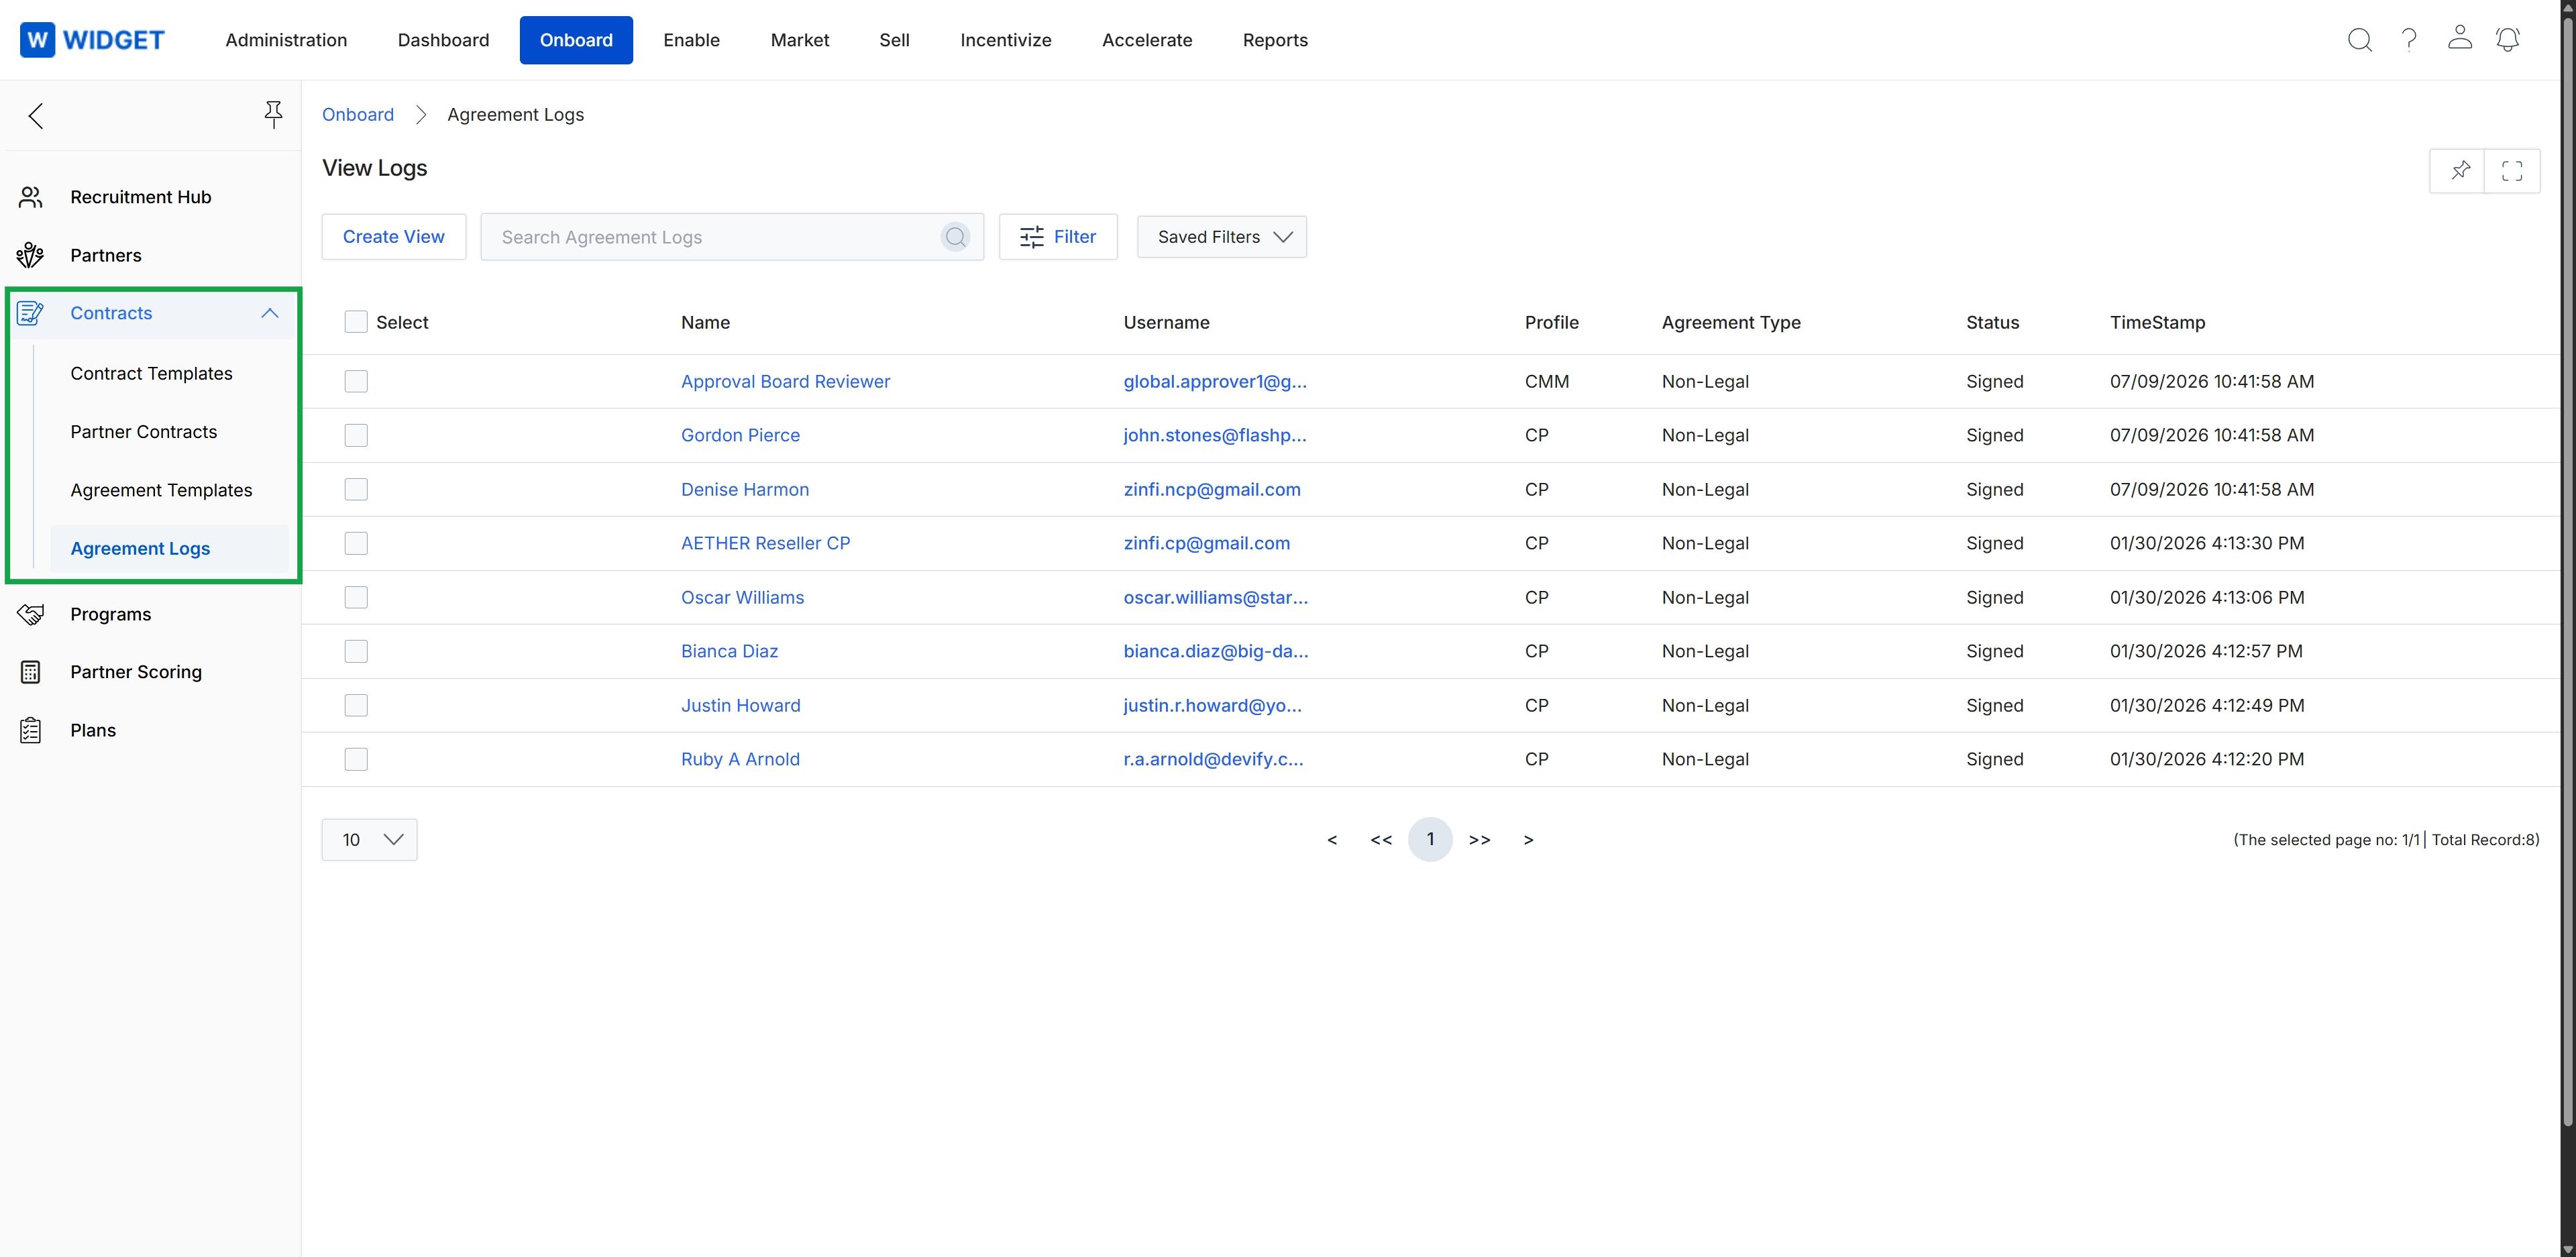This screenshot has height=1257, width=2576.
Task: Click the Recruitment Hub people icon
Action: click(x=31, y=197)
